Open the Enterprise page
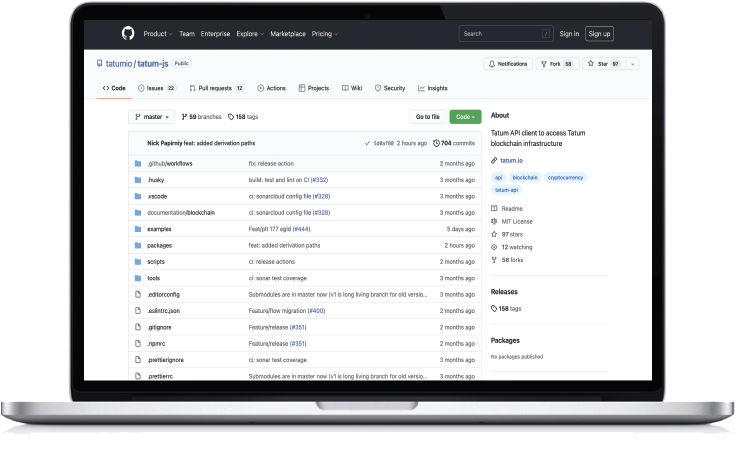This screenshot has height=451, width=735. (x=215, y=34)
